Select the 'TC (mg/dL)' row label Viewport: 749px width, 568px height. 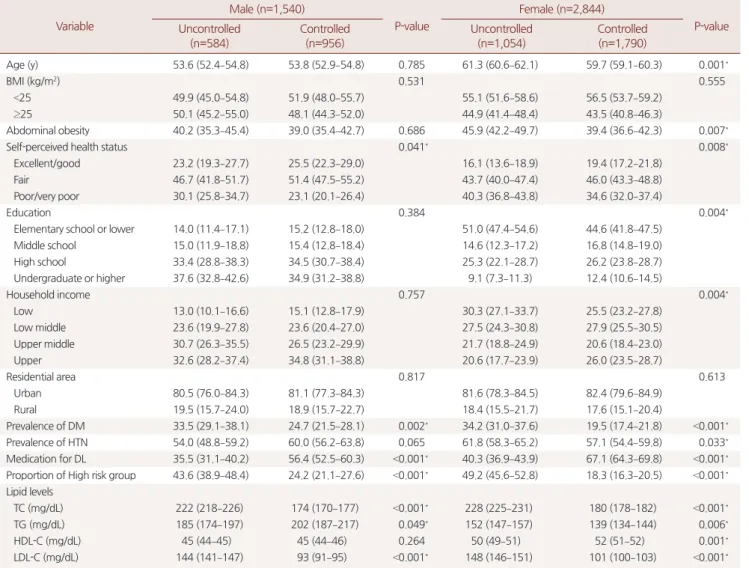(x=38, y=508)
